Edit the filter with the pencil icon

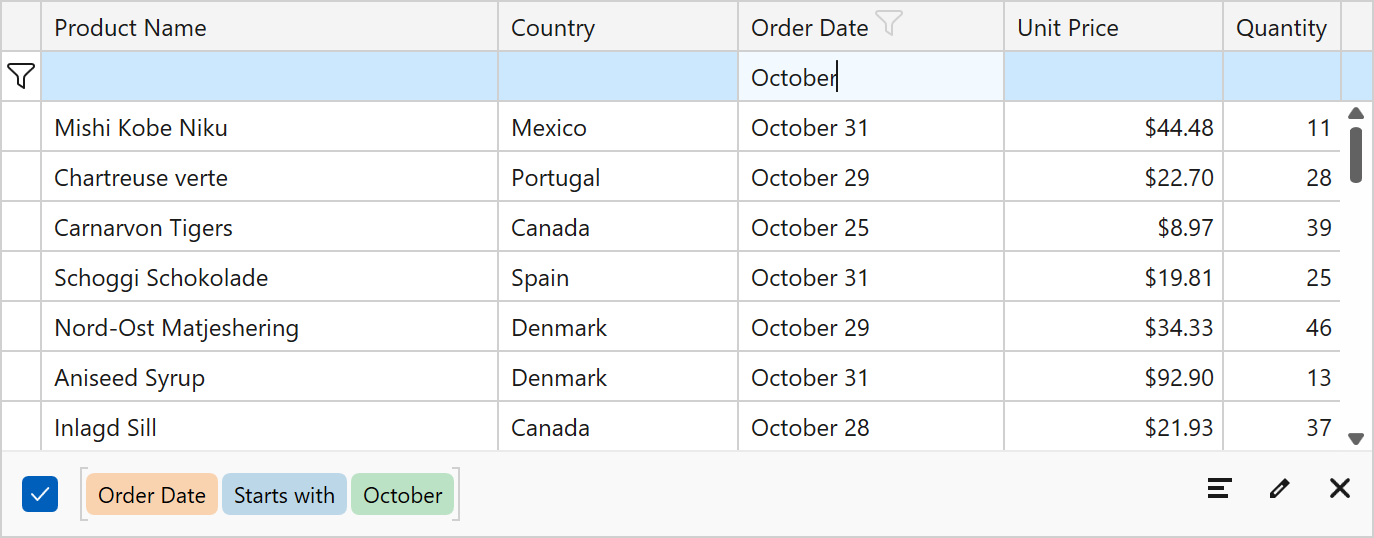click(1279, 488)
